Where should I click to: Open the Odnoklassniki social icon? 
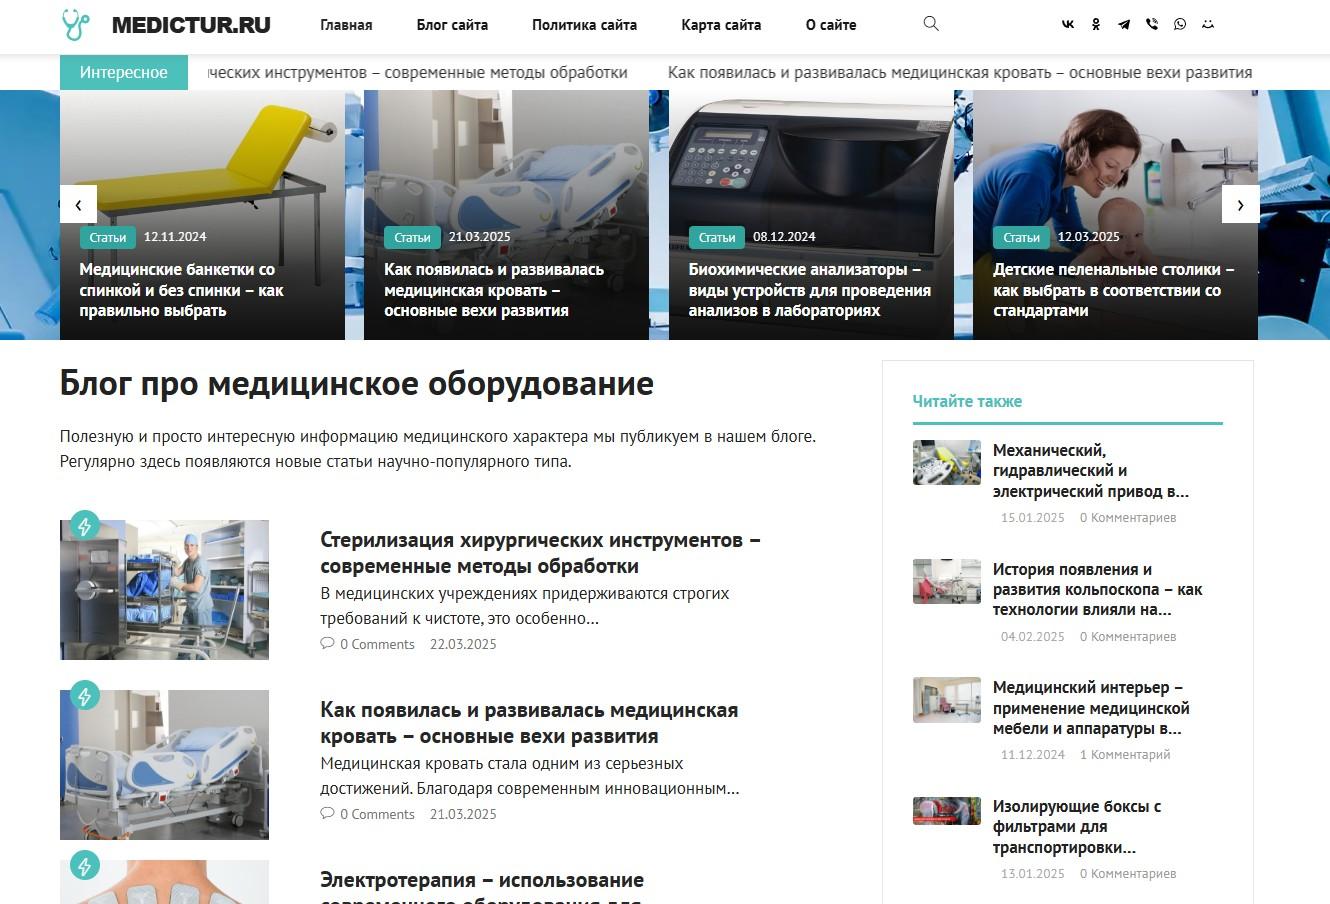[x=1096, y=25]
